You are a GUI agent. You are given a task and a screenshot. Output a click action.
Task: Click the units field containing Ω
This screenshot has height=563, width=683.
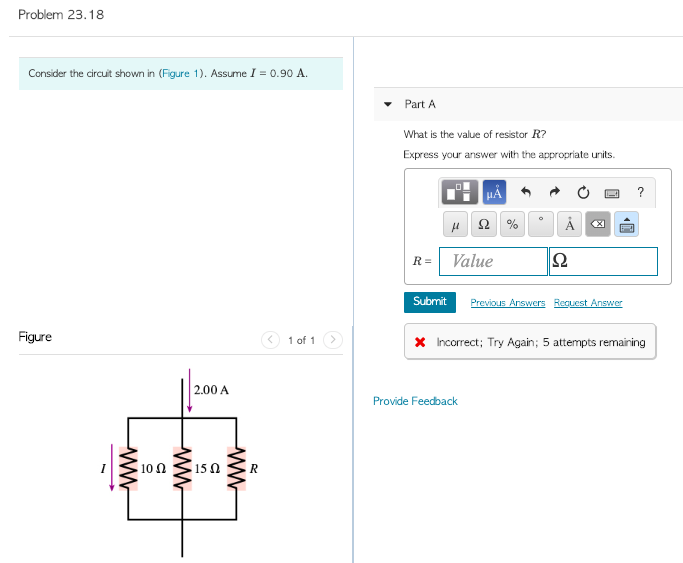coord(603,261)
